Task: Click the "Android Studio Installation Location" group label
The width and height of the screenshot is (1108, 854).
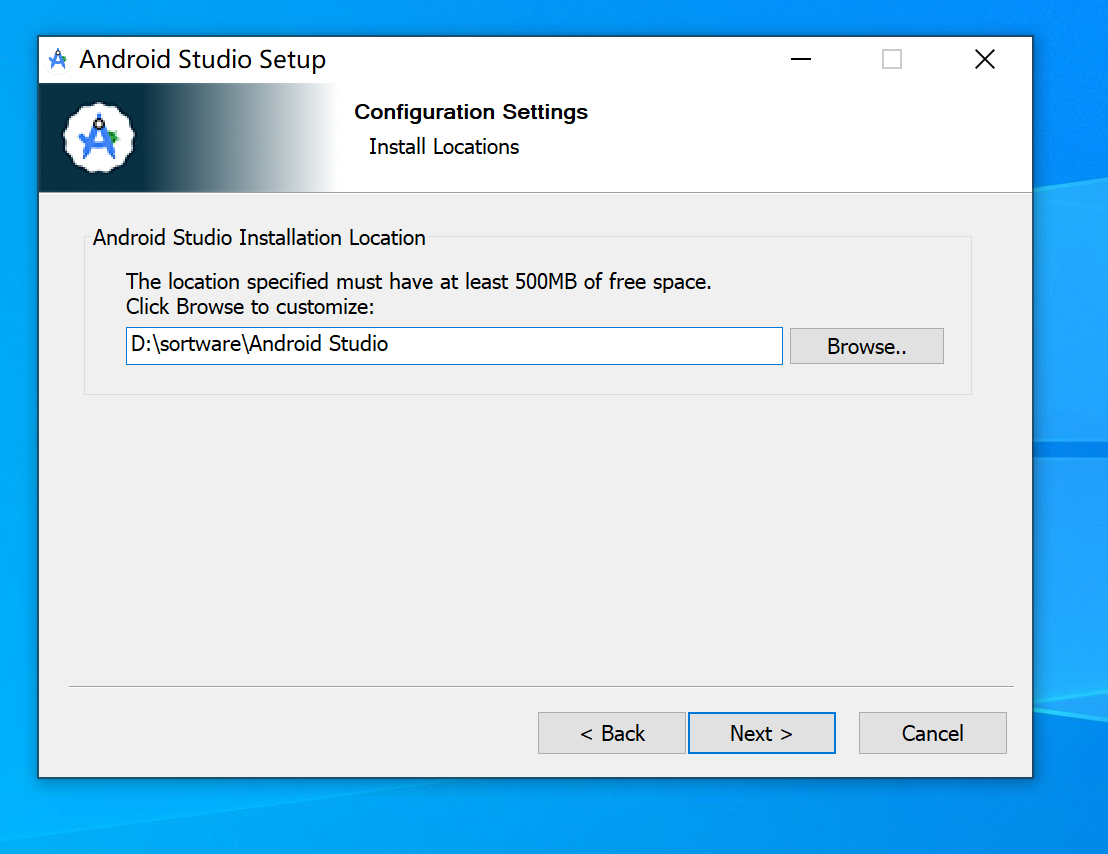Action: pos(259,238)
